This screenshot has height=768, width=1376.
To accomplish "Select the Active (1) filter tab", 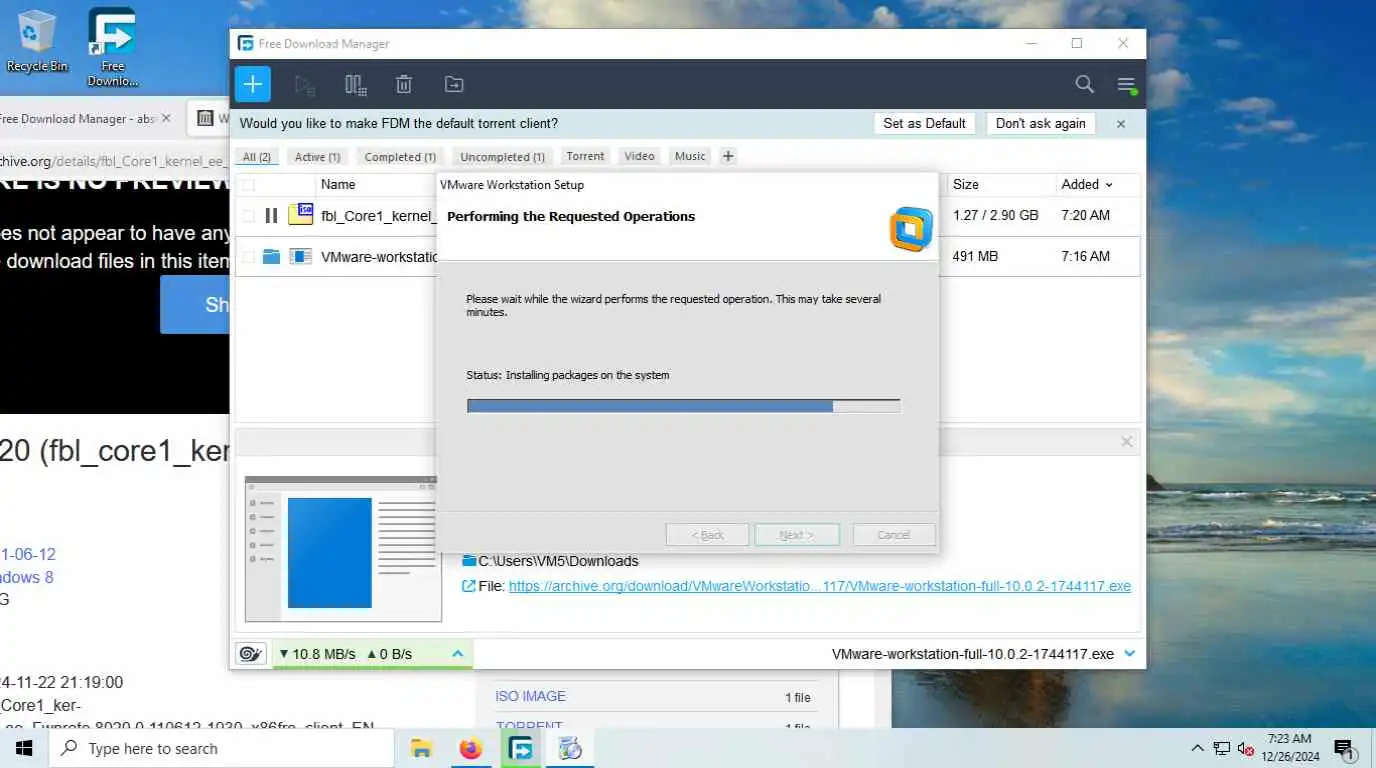I will coord(318,156).
